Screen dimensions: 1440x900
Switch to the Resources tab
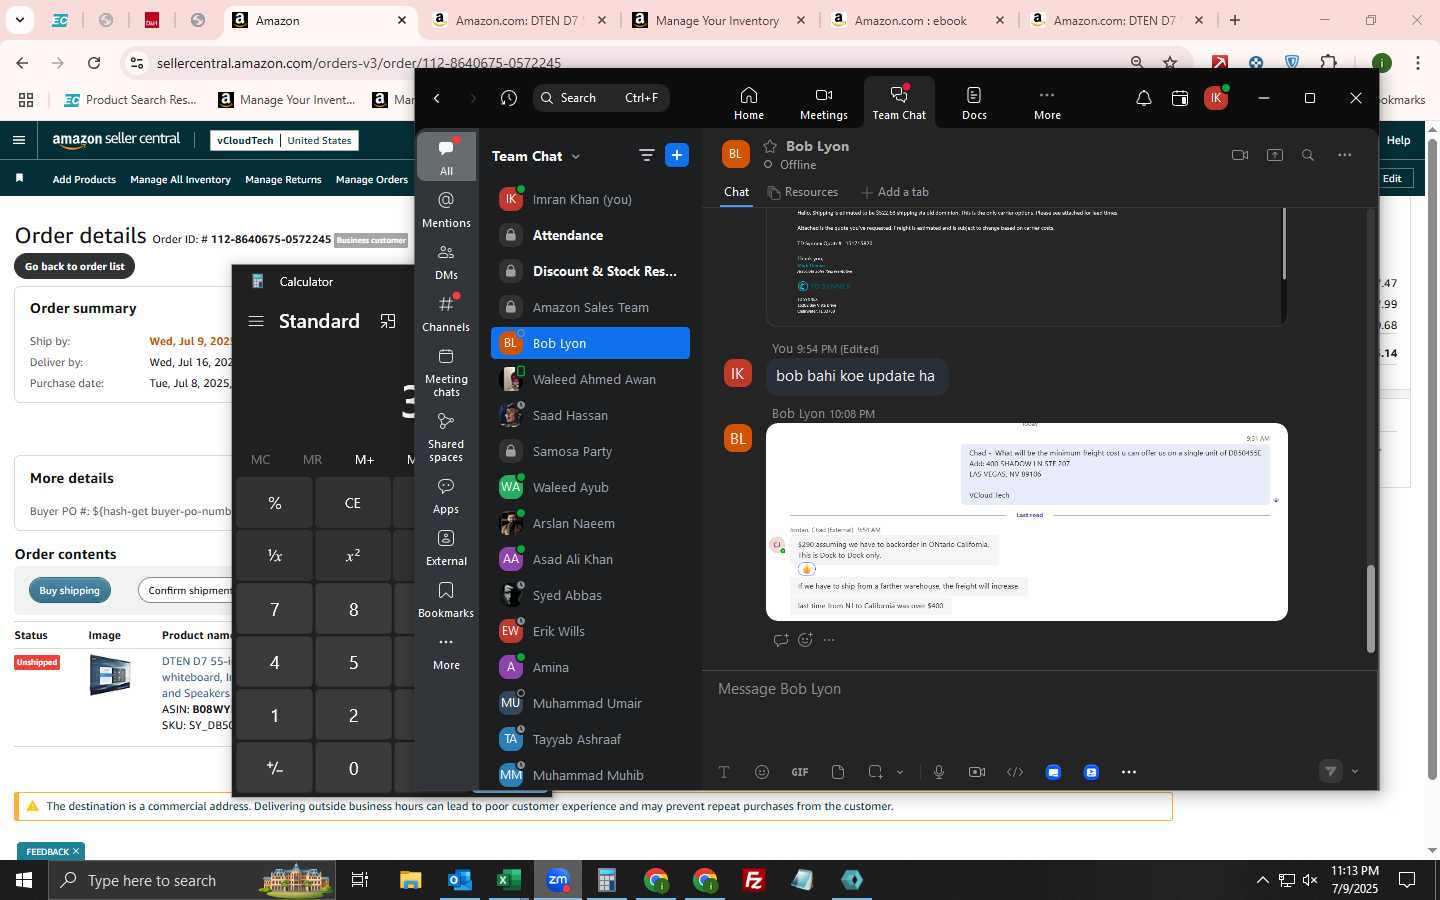point(803,192)
